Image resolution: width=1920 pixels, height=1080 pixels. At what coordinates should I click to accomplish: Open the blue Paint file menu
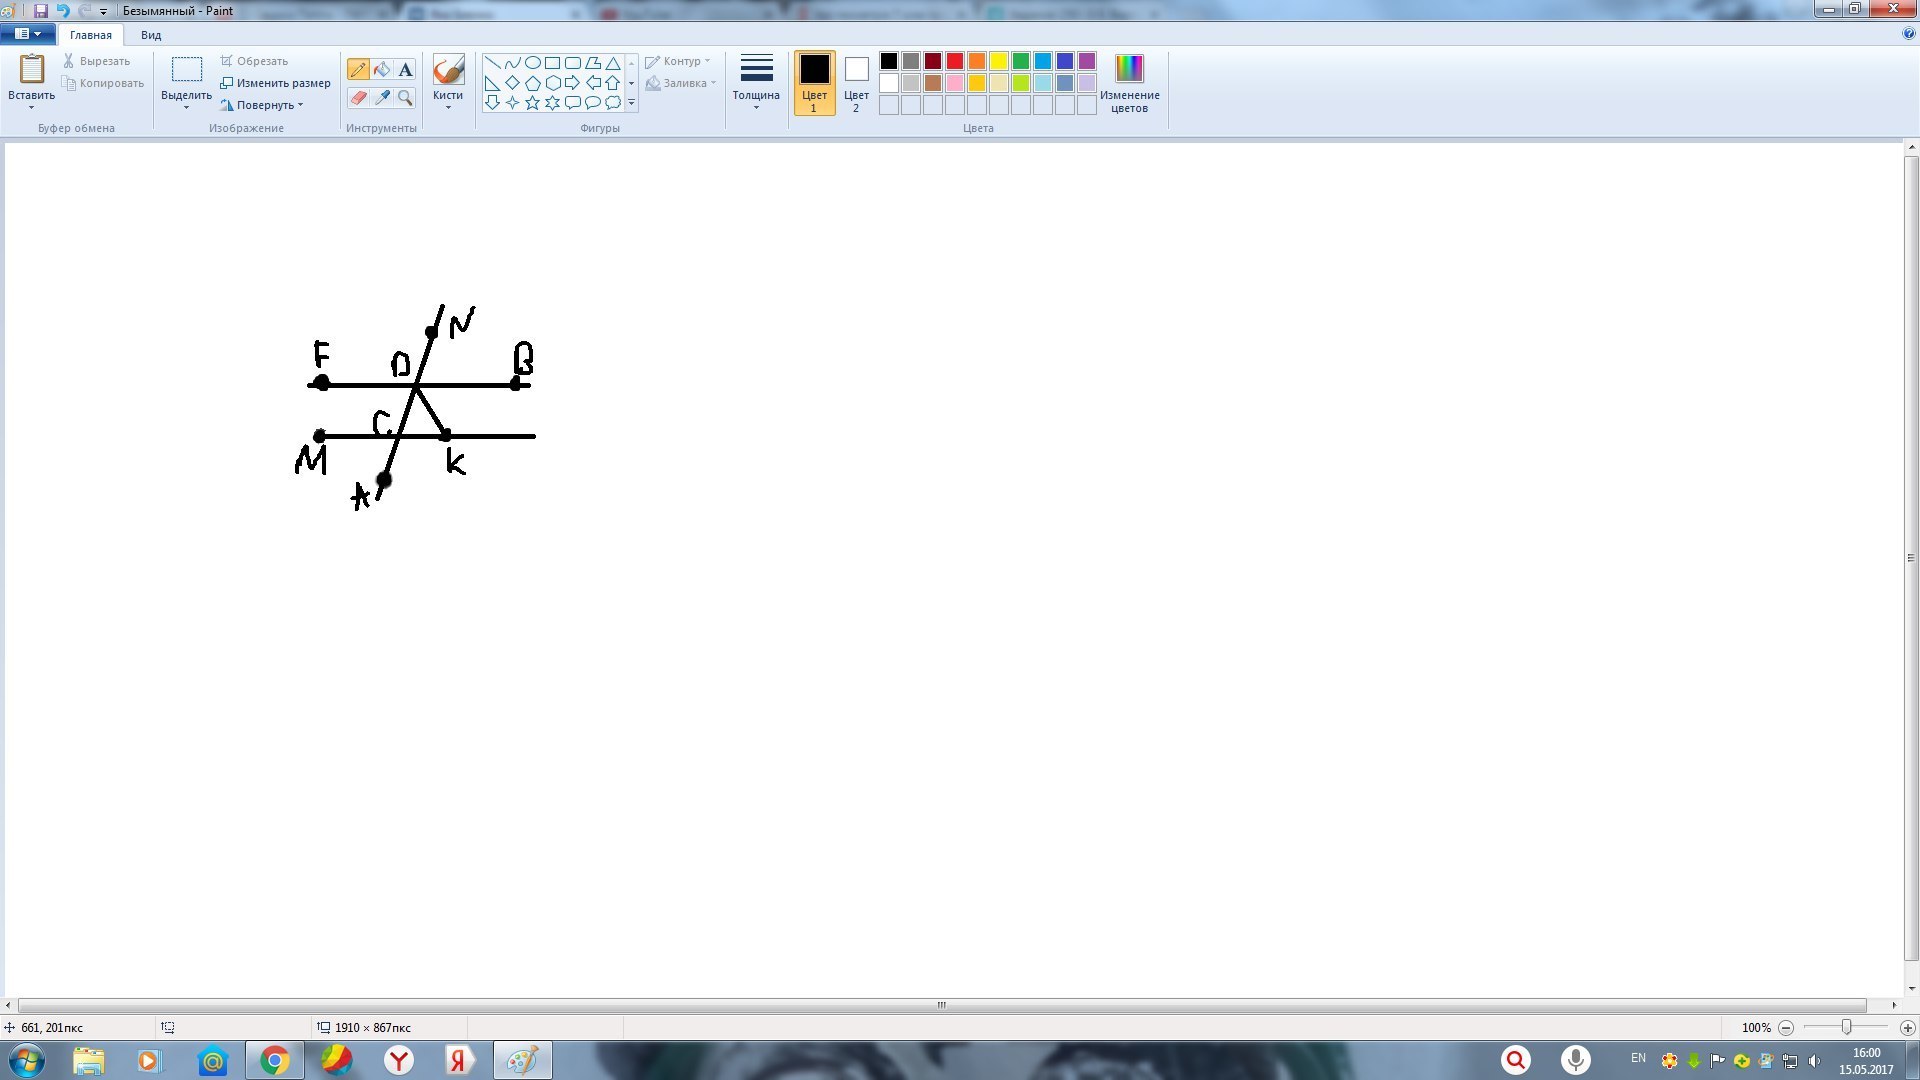(27, 34)
